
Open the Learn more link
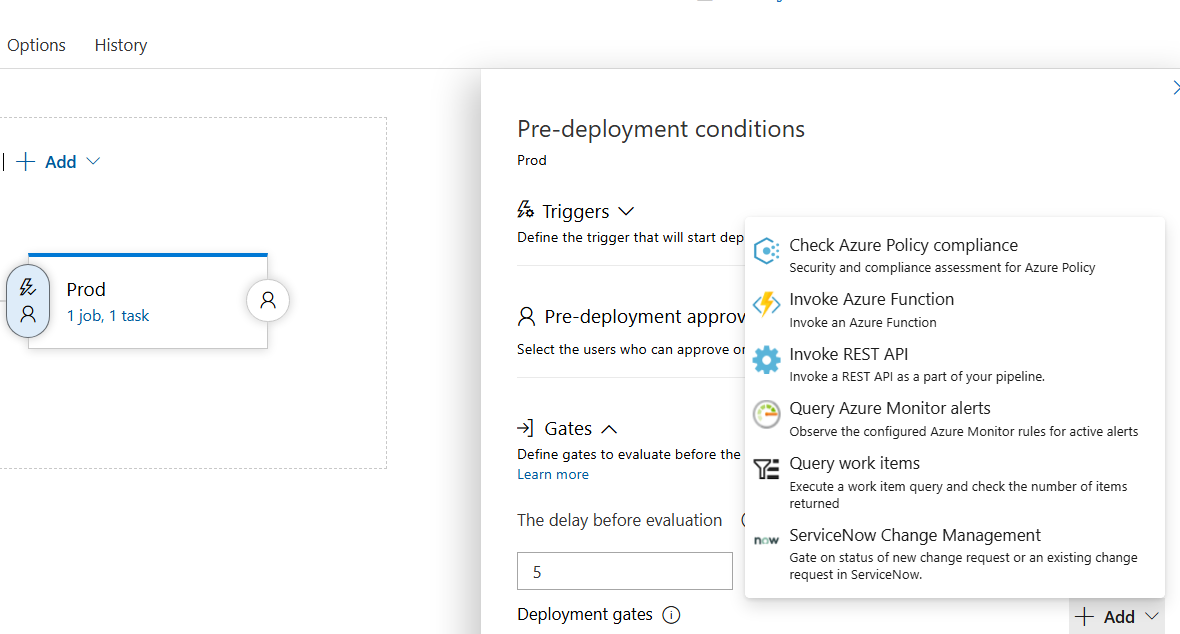(x=552, y=474)
